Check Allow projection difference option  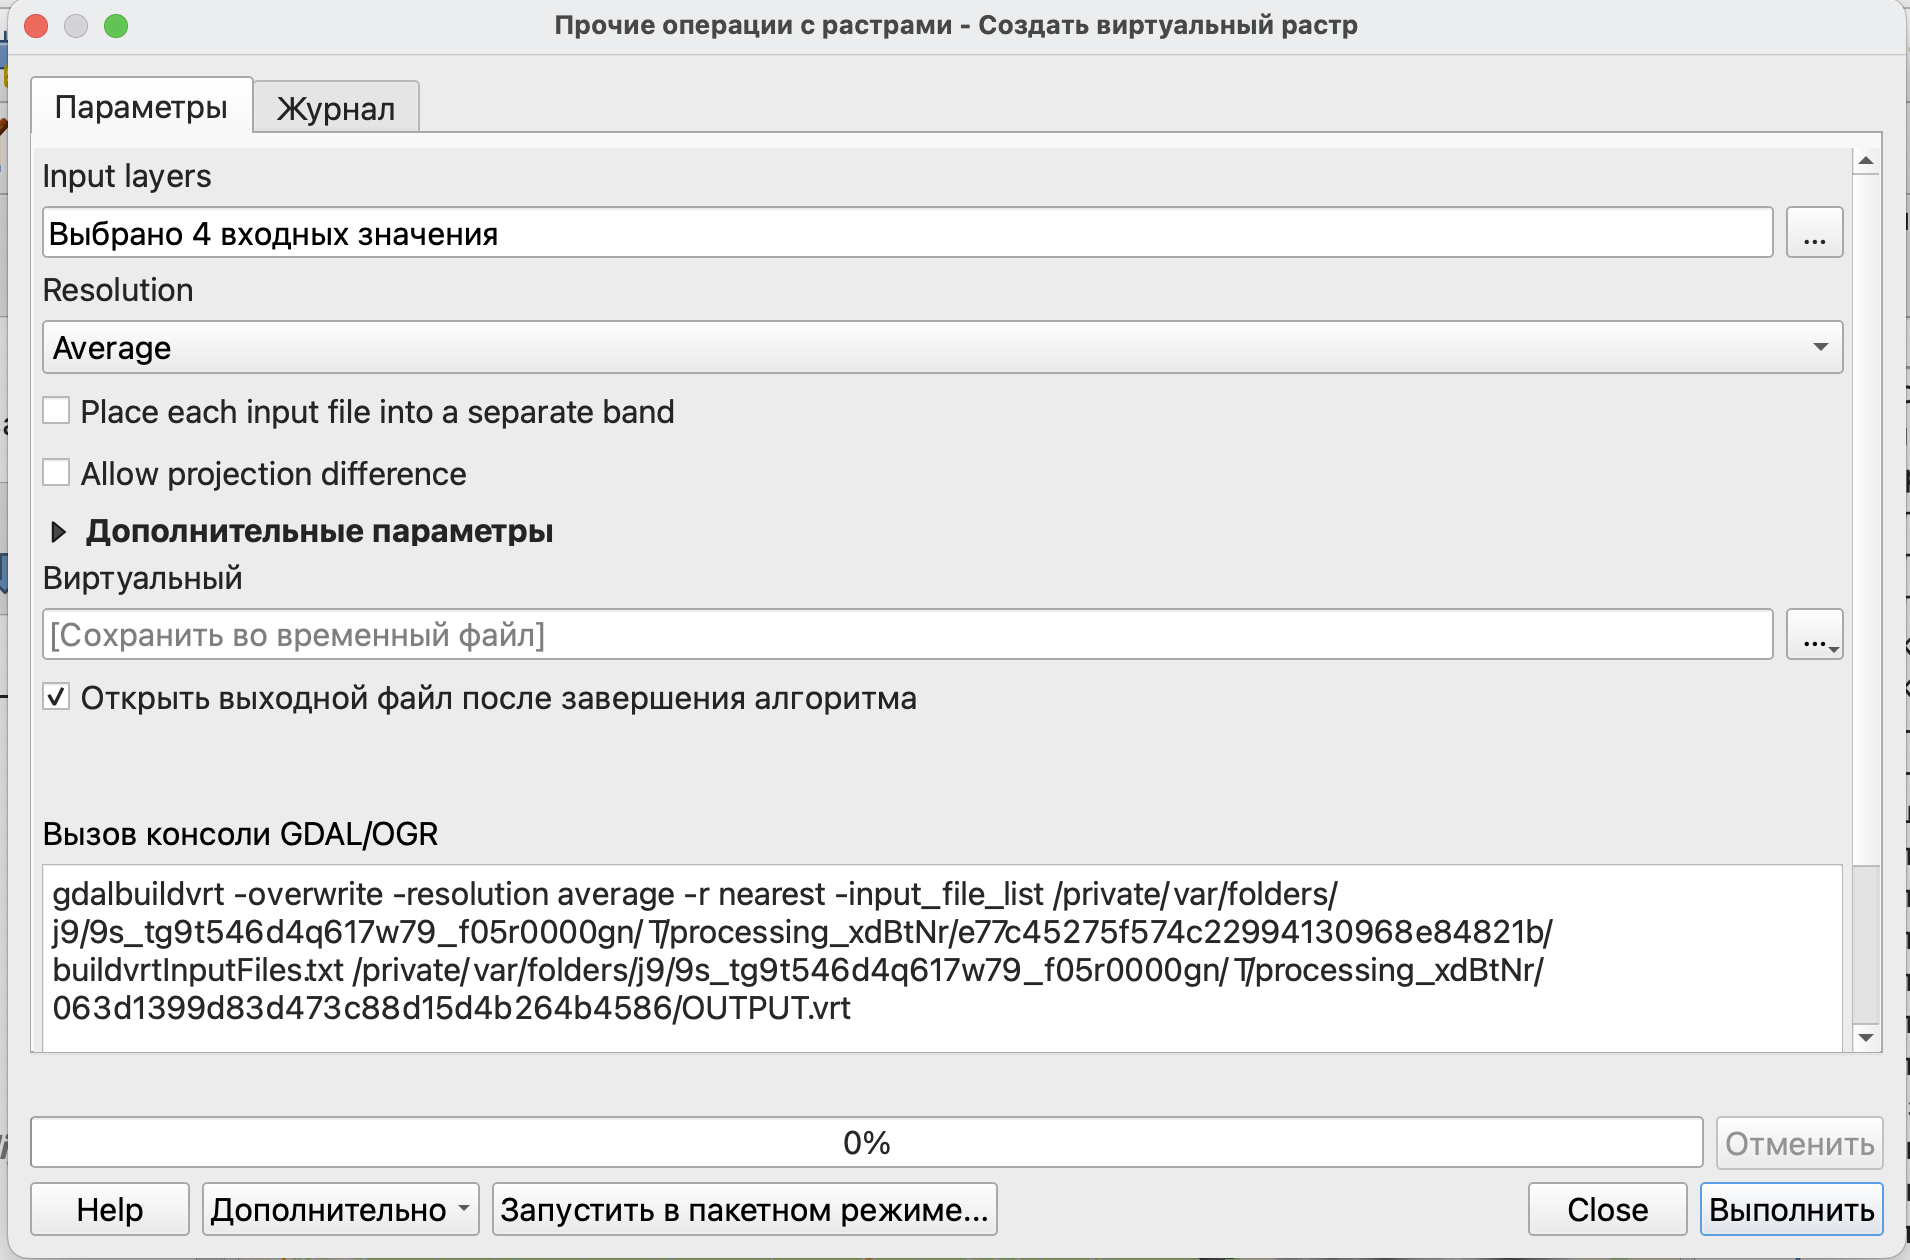tap(57, 473)
